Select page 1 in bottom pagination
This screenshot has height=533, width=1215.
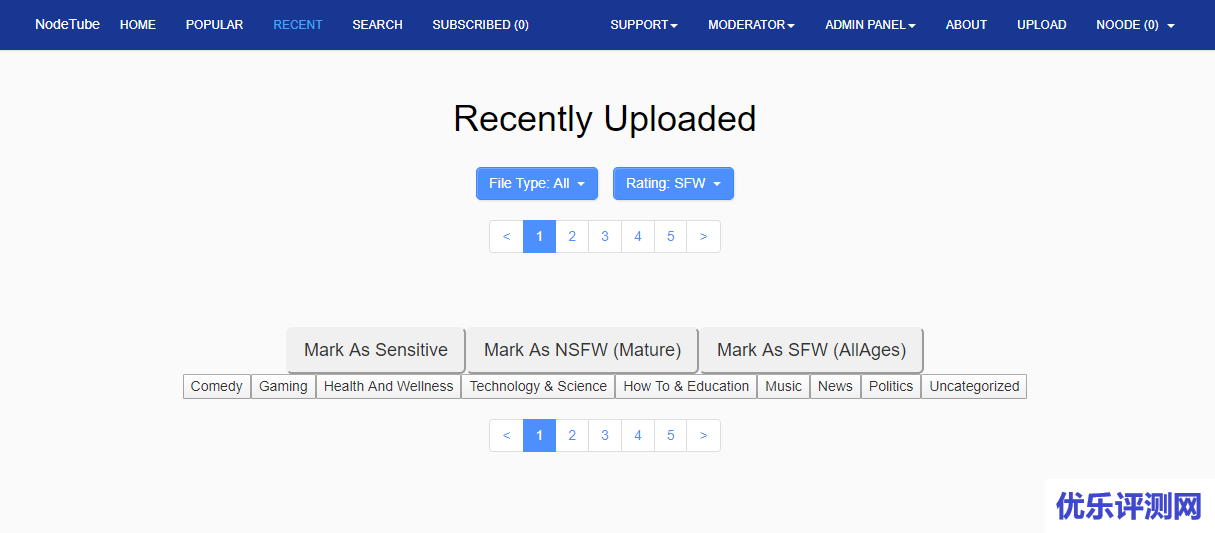(x=539, y=436)
